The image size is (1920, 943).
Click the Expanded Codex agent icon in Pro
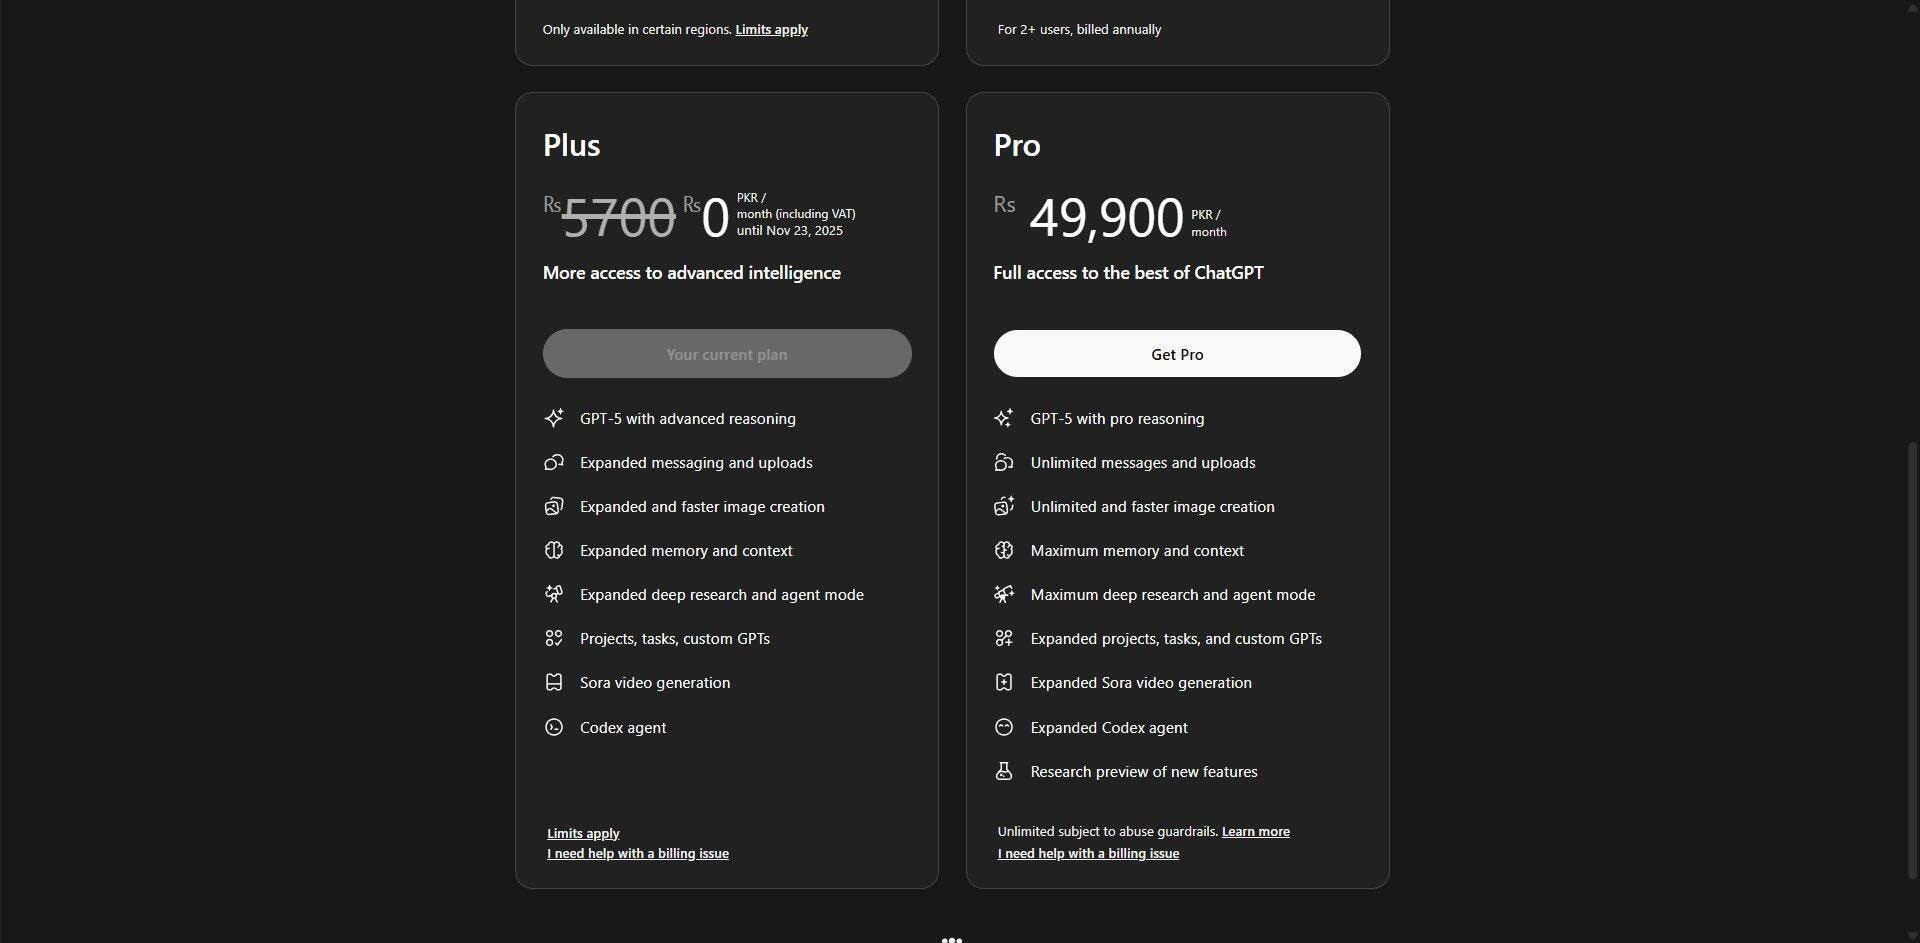[x=1004, y=728]
